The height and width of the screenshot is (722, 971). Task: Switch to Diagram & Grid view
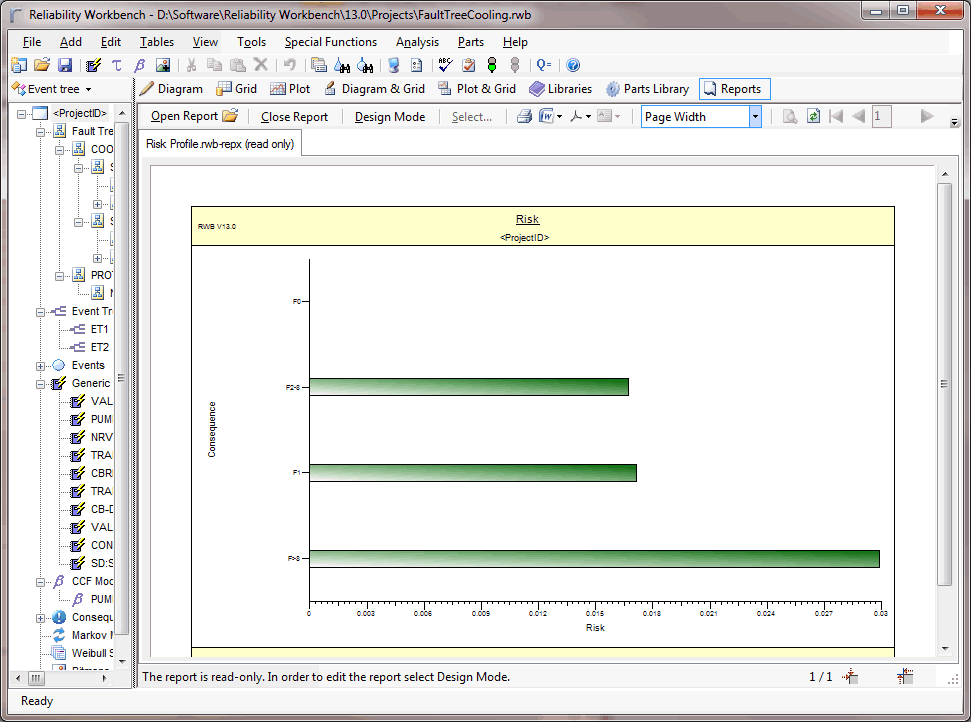point(374,88)
